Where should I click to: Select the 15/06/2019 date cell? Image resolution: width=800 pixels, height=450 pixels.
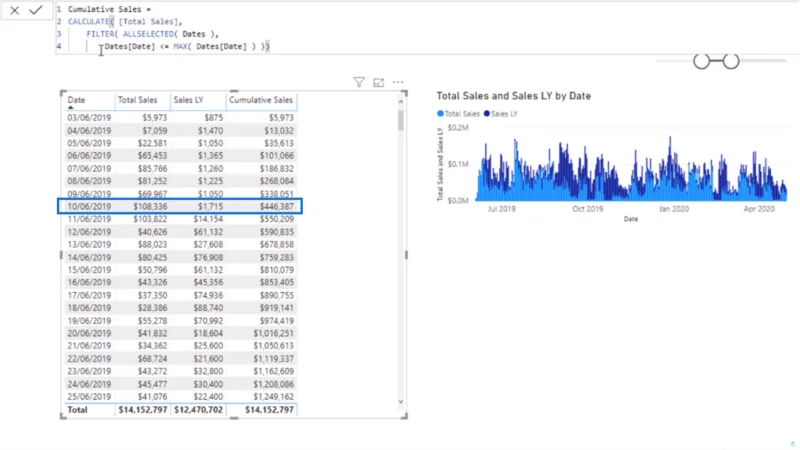(89, 270)
